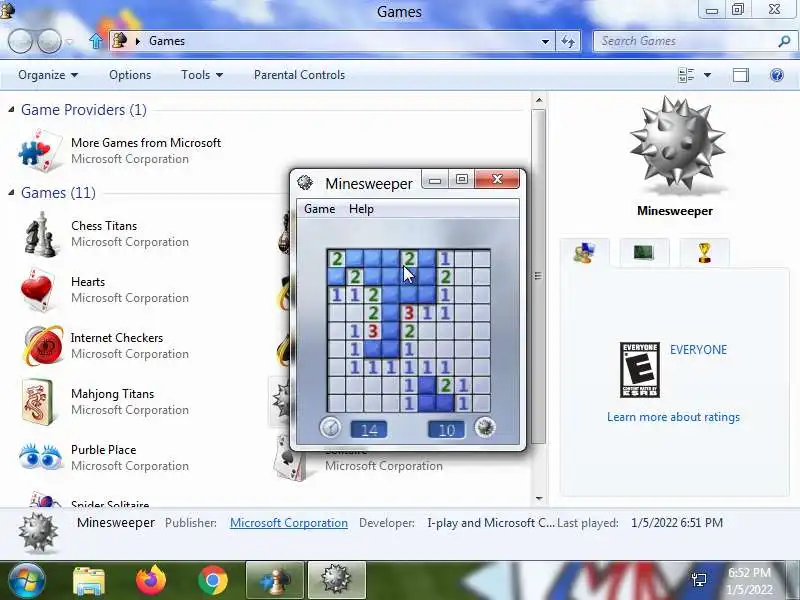This screenshot has width=800, height=600.
Task: Select Mahjong Titans name text
Action: (x=112, y=394)
